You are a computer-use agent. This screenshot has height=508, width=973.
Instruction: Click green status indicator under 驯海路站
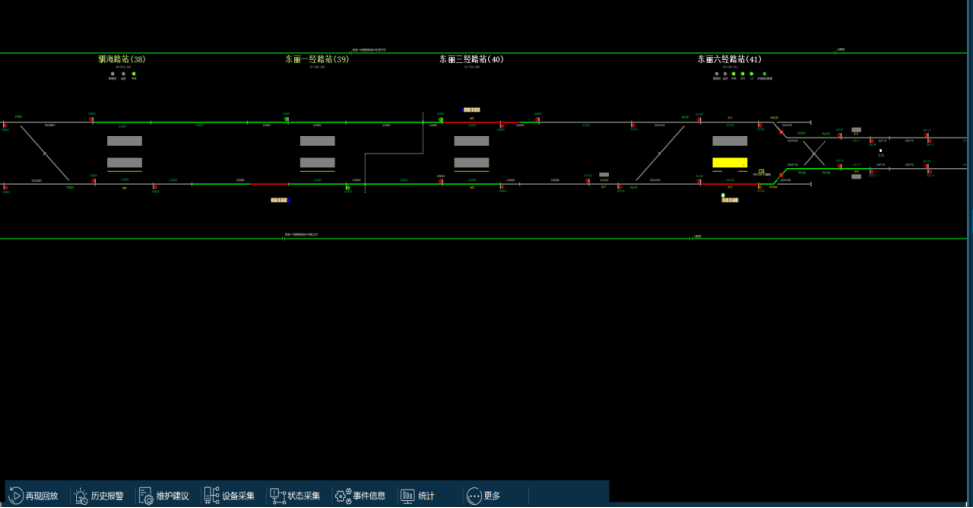(x=133, y=74)
